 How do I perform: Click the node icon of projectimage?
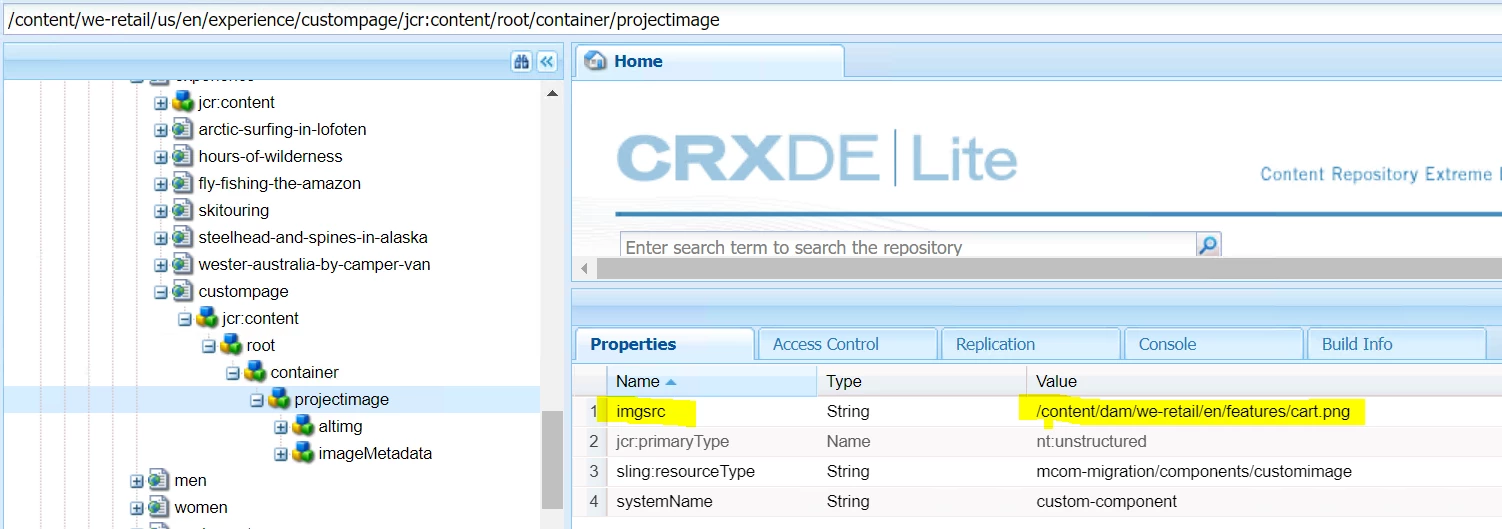pos(279,399)
